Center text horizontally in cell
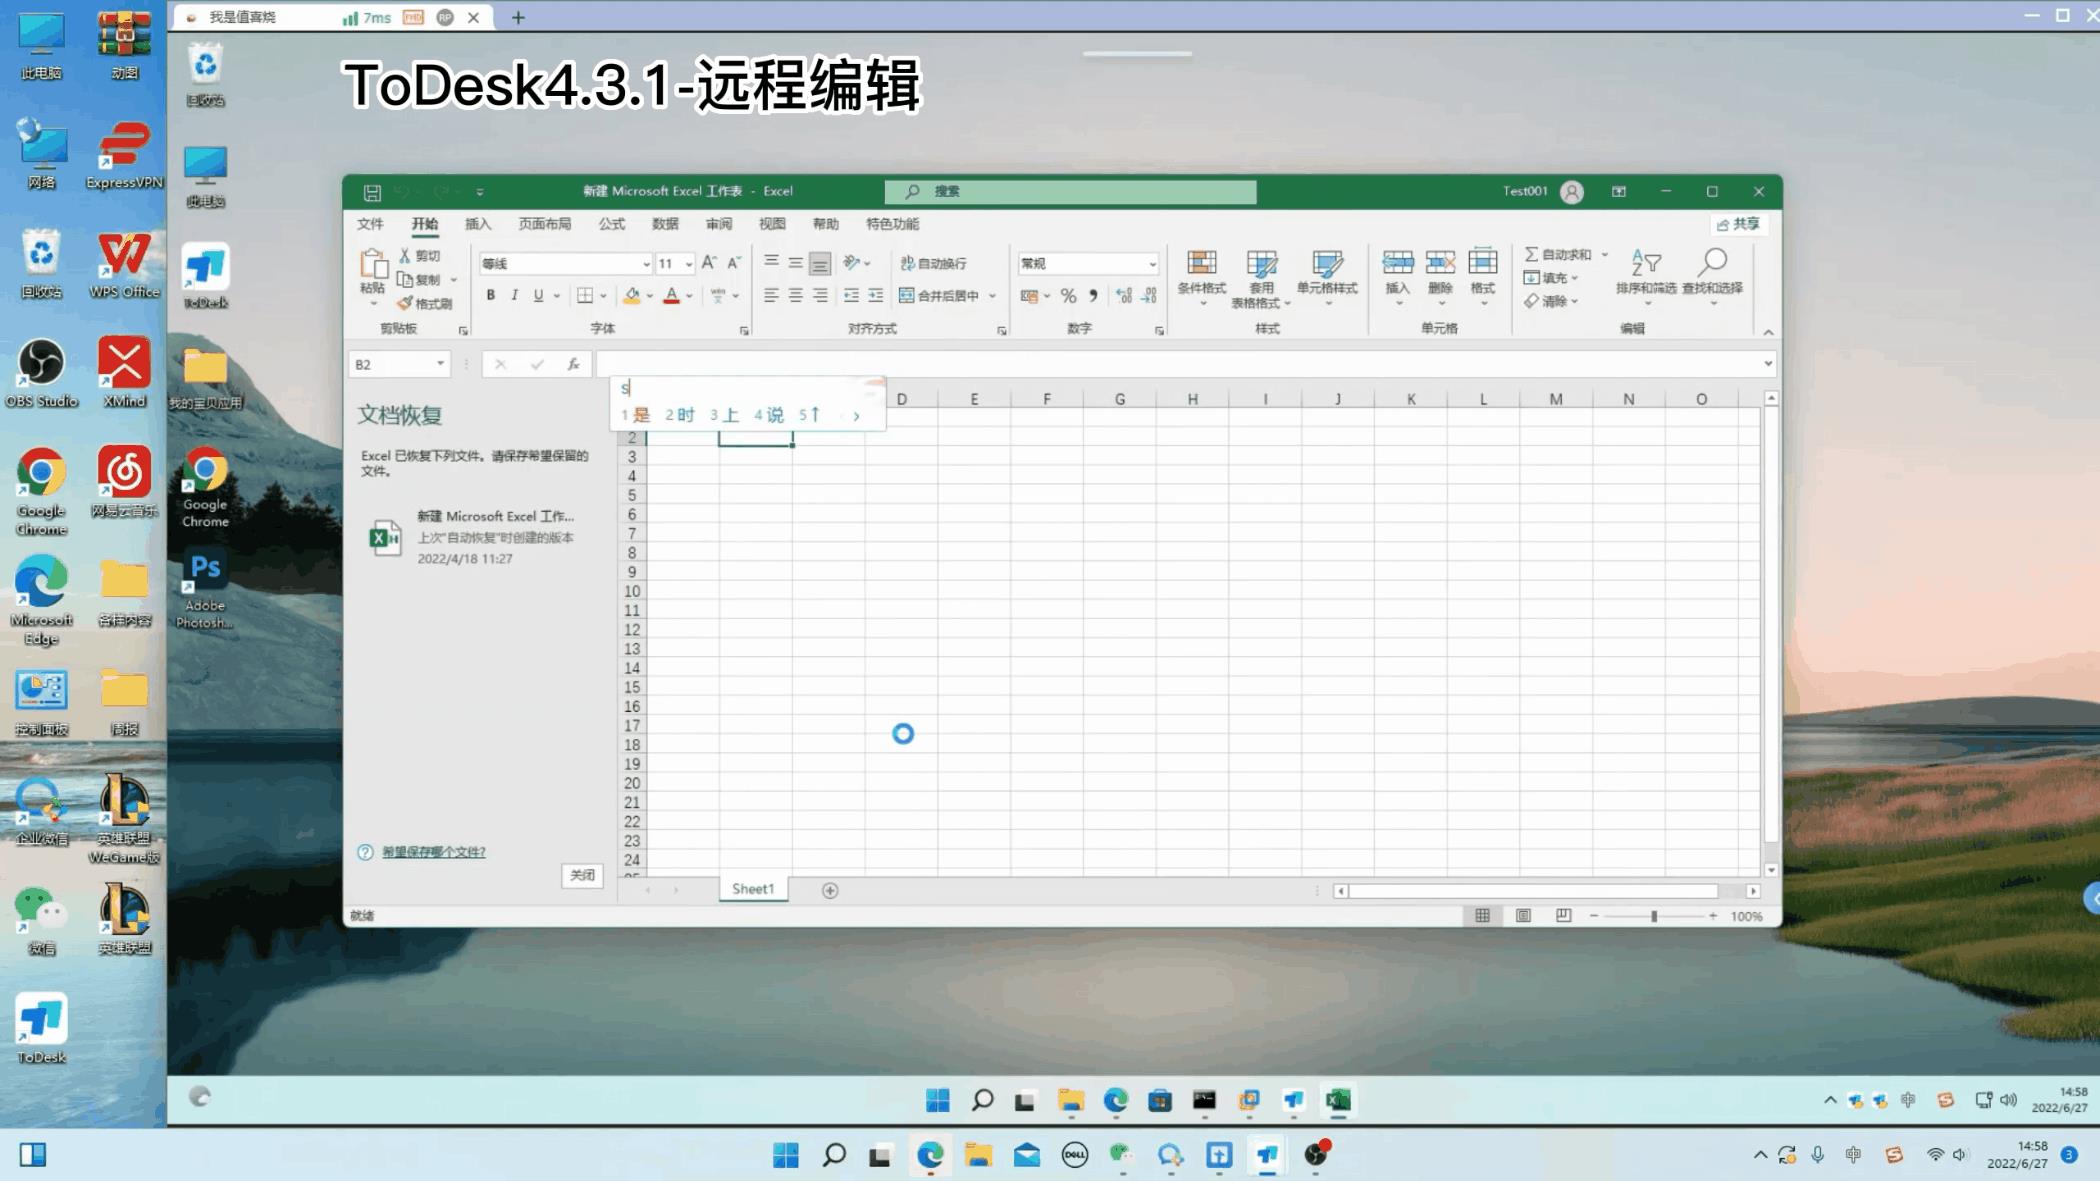 795,295
